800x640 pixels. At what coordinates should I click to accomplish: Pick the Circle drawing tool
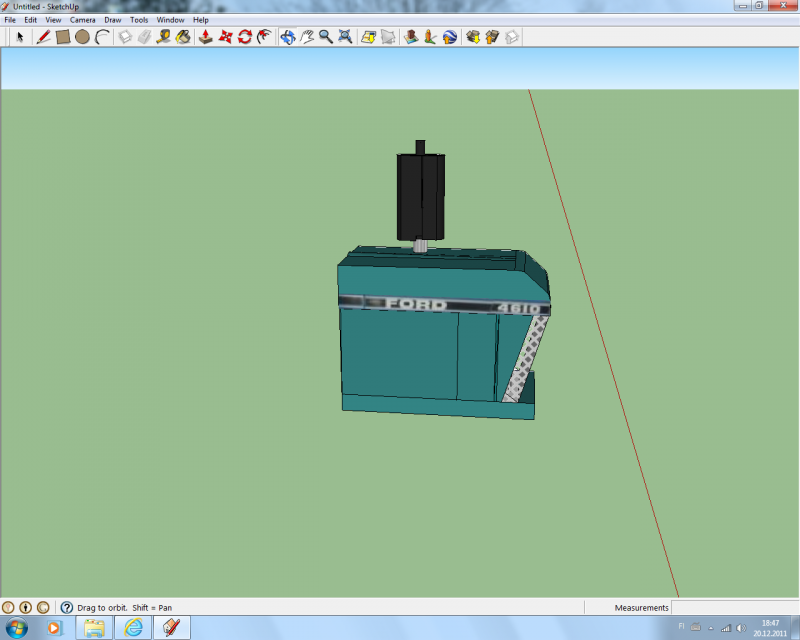[x=82, y=37]
